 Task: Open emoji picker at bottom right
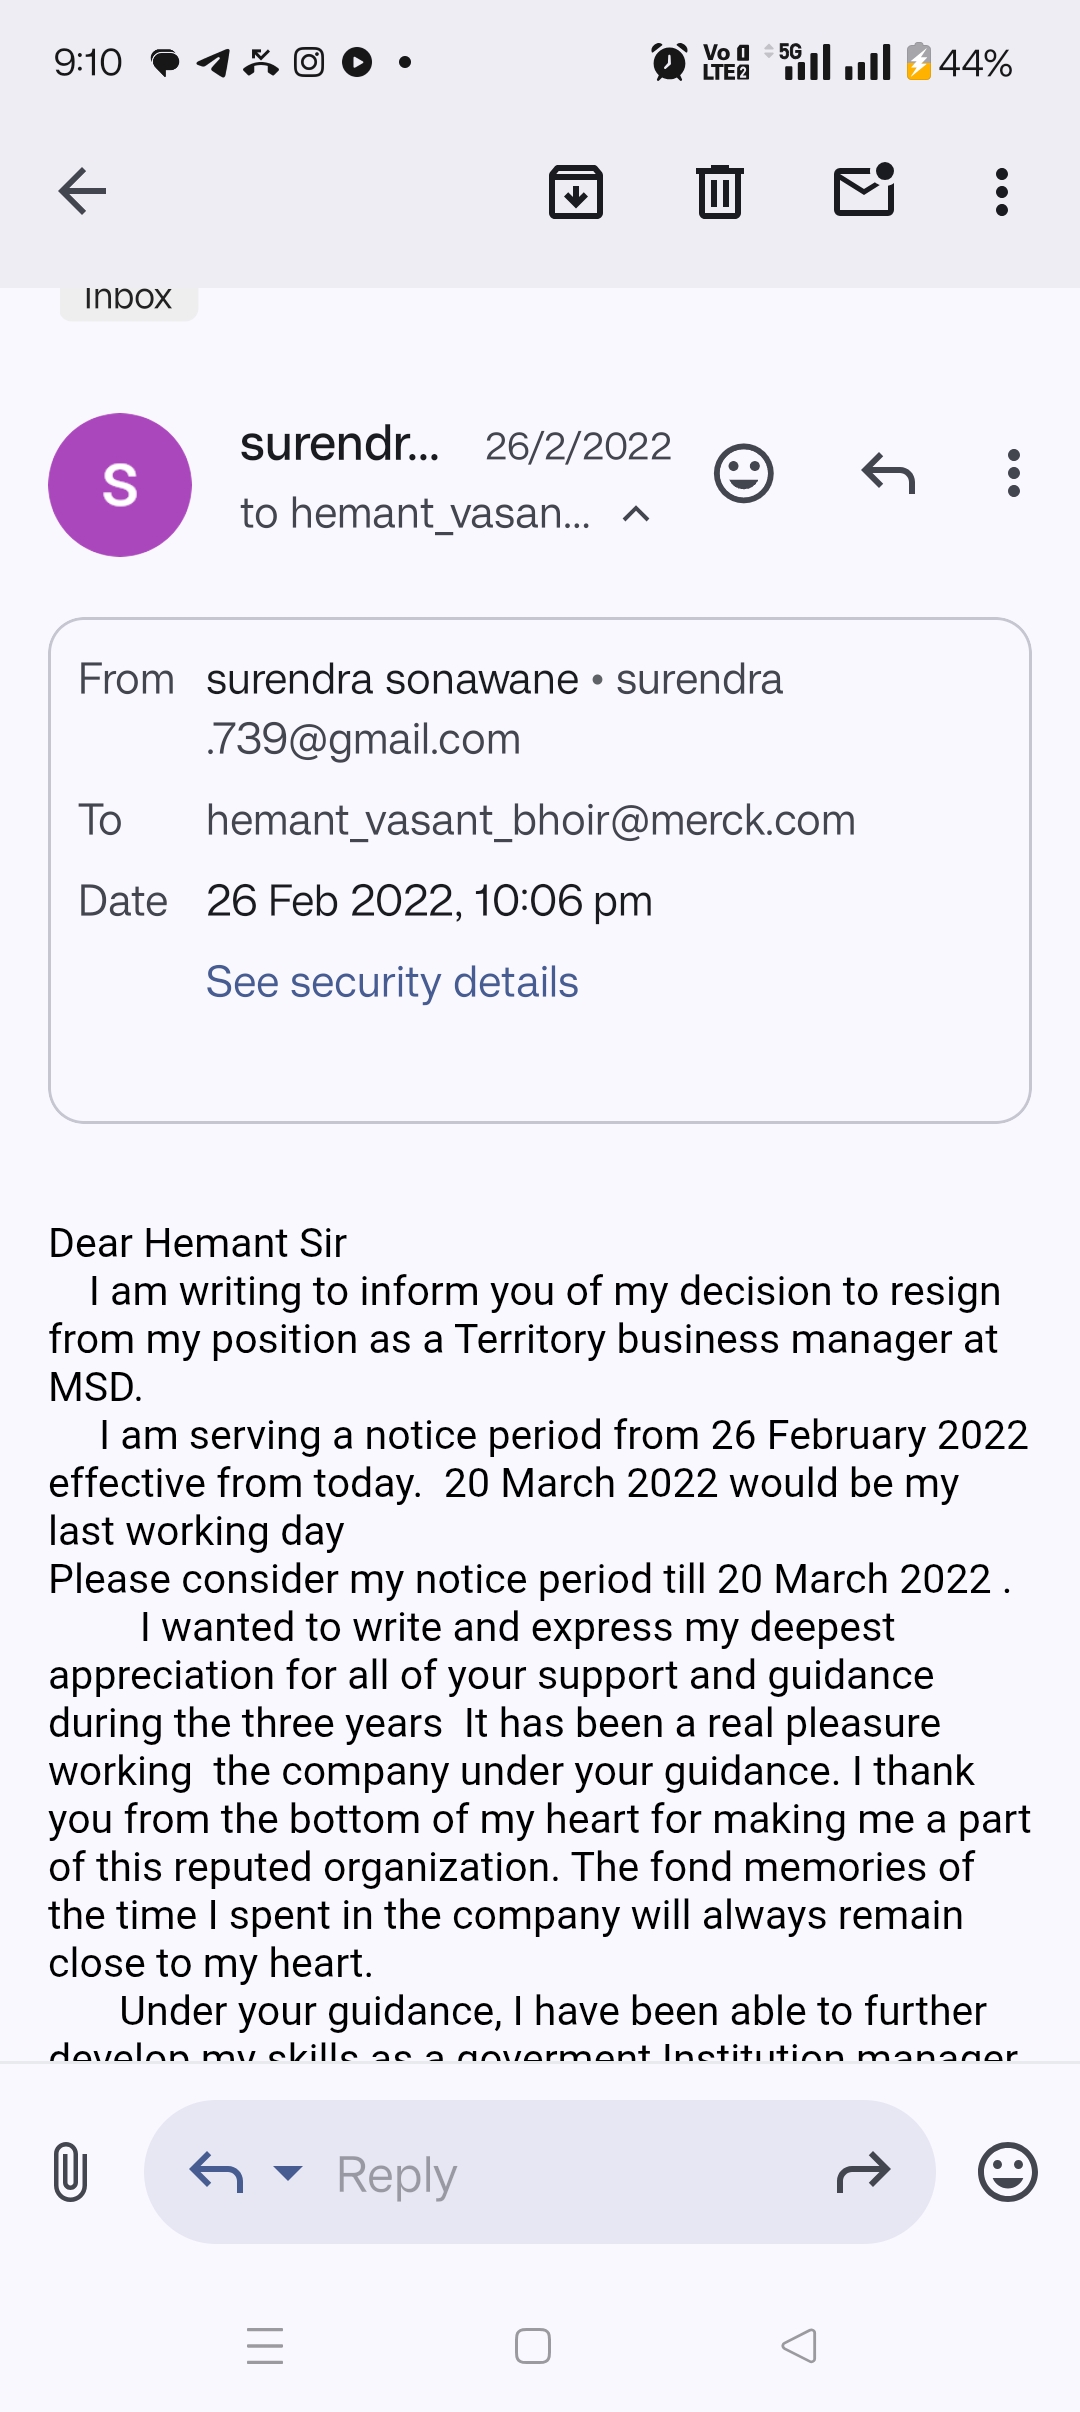(x=1008, y=2172)
